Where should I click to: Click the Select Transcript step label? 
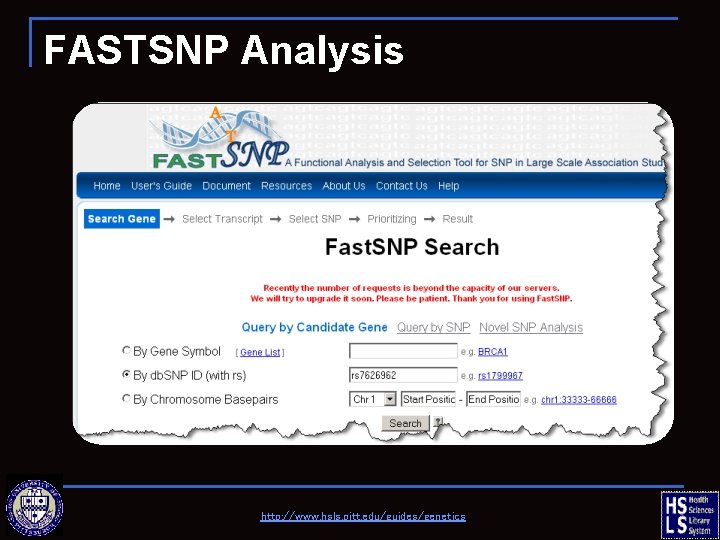coord(222,219)
